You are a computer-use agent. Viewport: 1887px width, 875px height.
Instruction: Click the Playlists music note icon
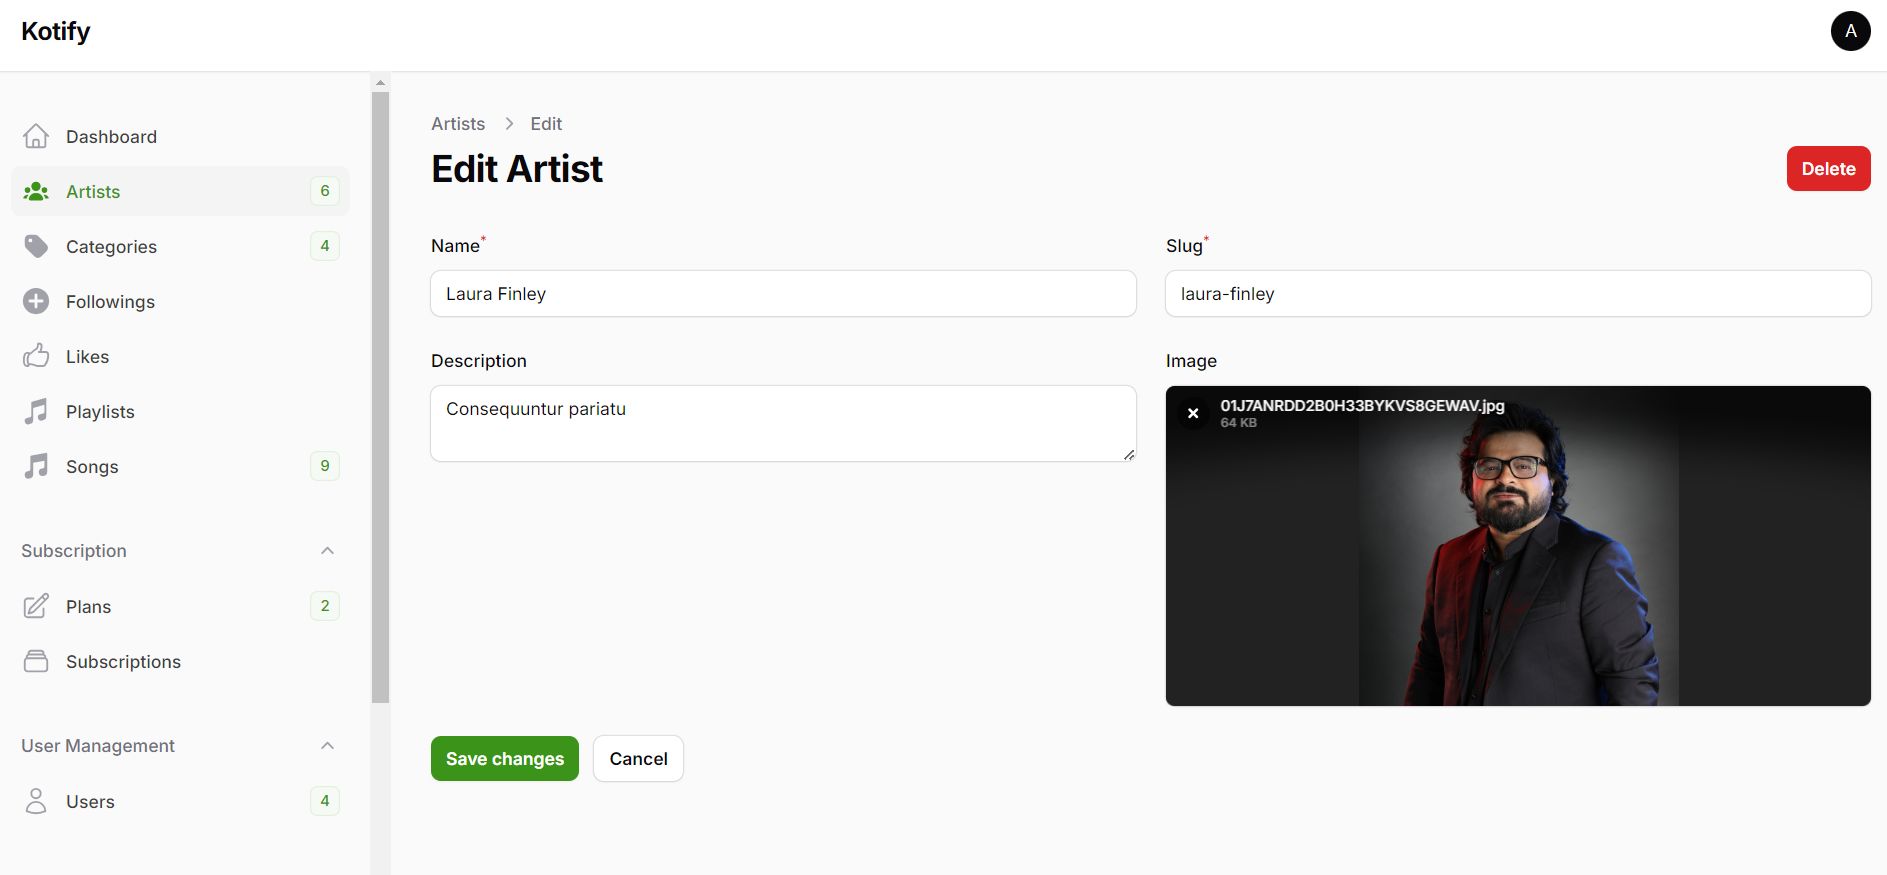pyautogui.click(x=36, y=411)
